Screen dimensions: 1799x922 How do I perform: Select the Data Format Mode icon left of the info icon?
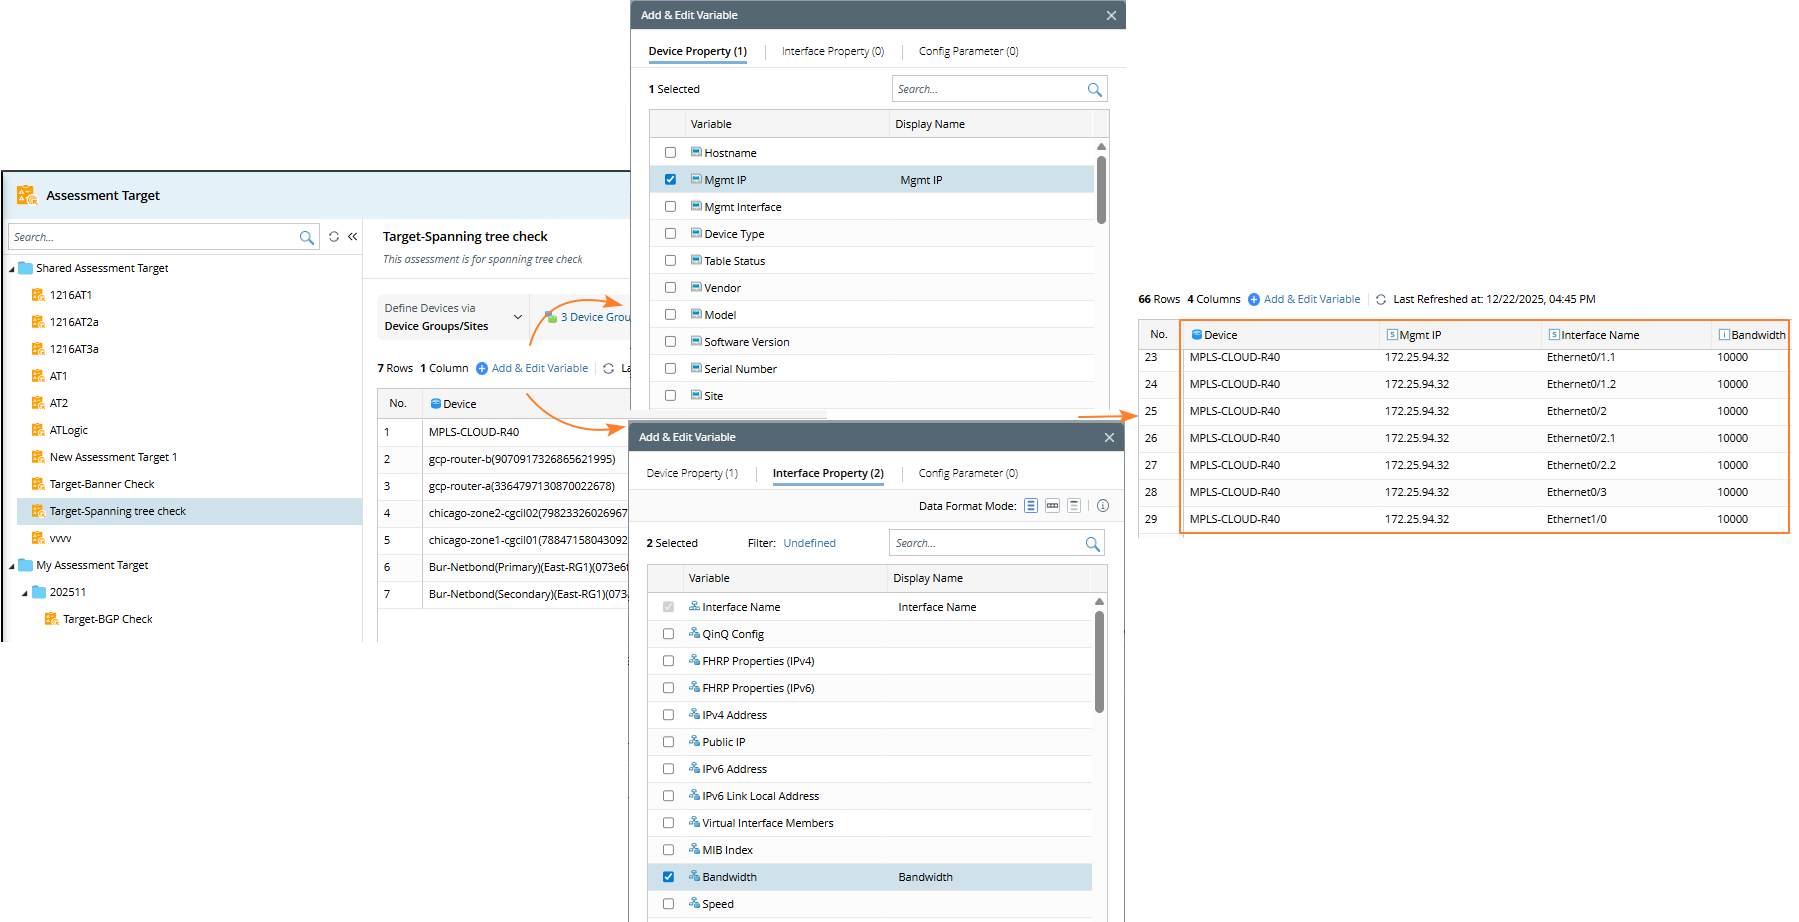[1074, 506]
